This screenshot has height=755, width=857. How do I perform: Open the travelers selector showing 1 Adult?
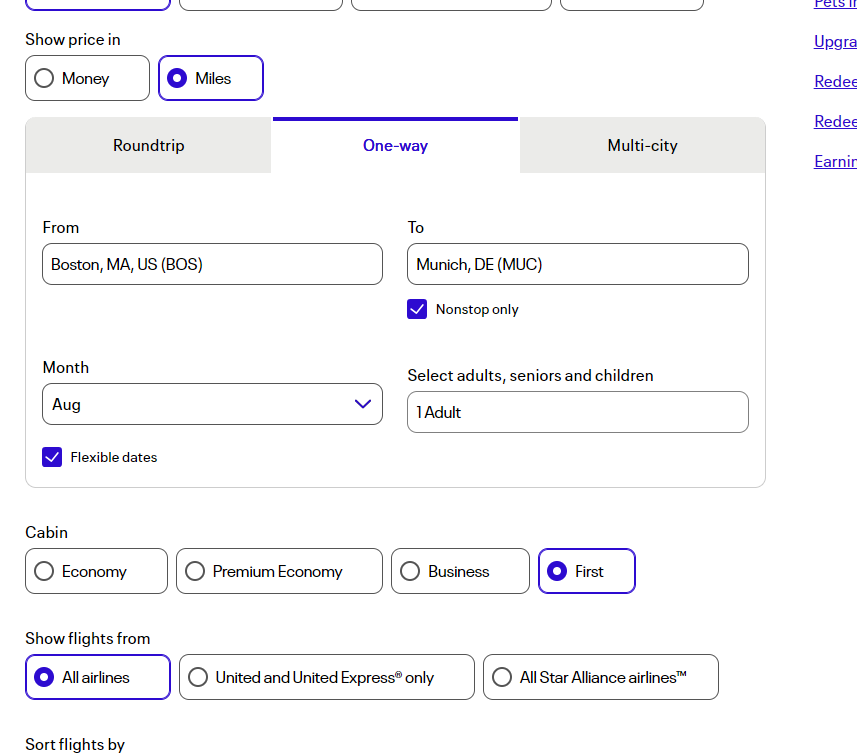tap(577, 412)
